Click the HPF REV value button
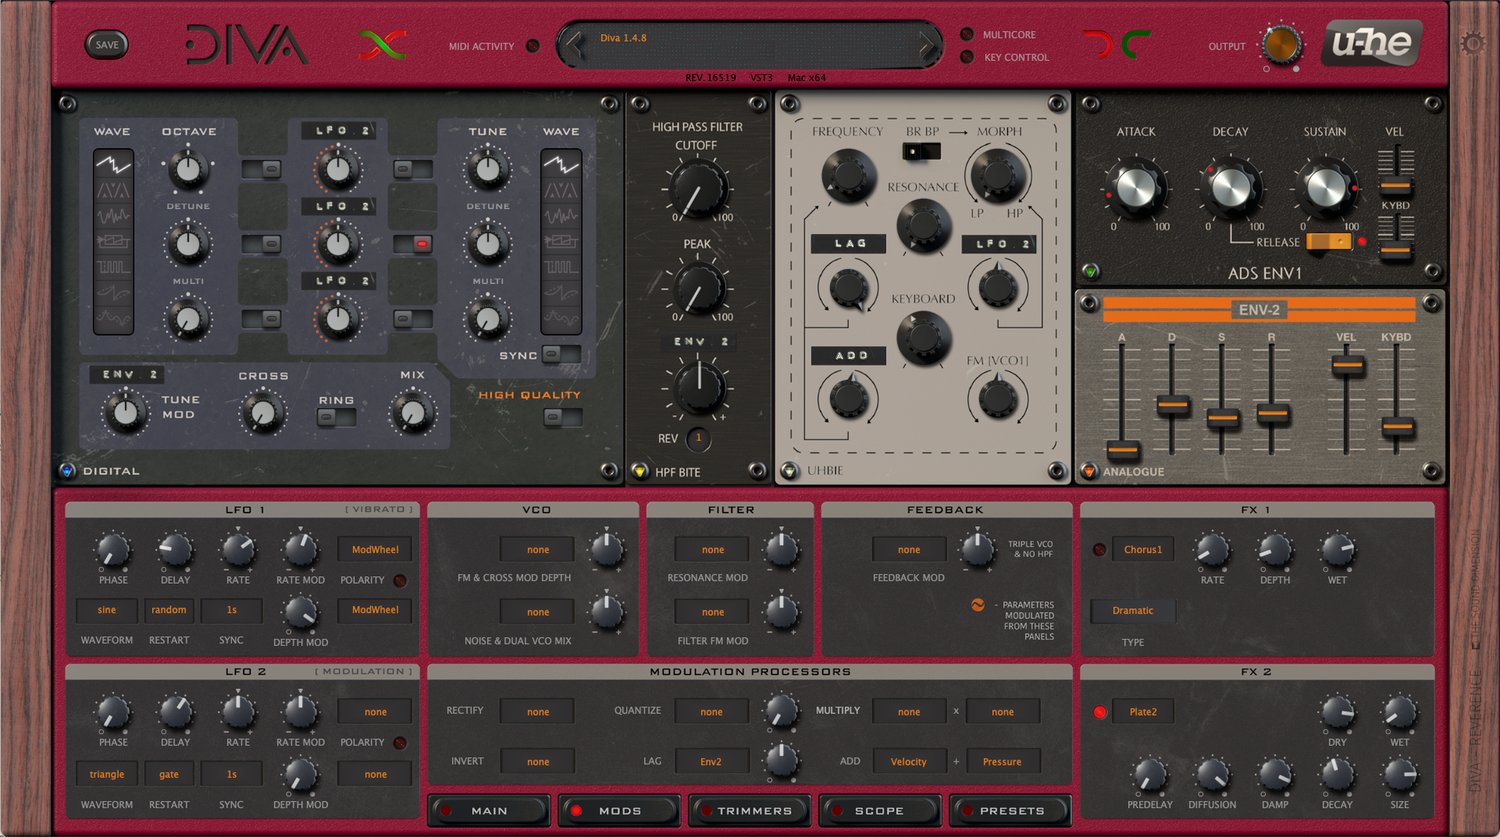This screenshot has width=1500, height=837. tap(698, 438)
